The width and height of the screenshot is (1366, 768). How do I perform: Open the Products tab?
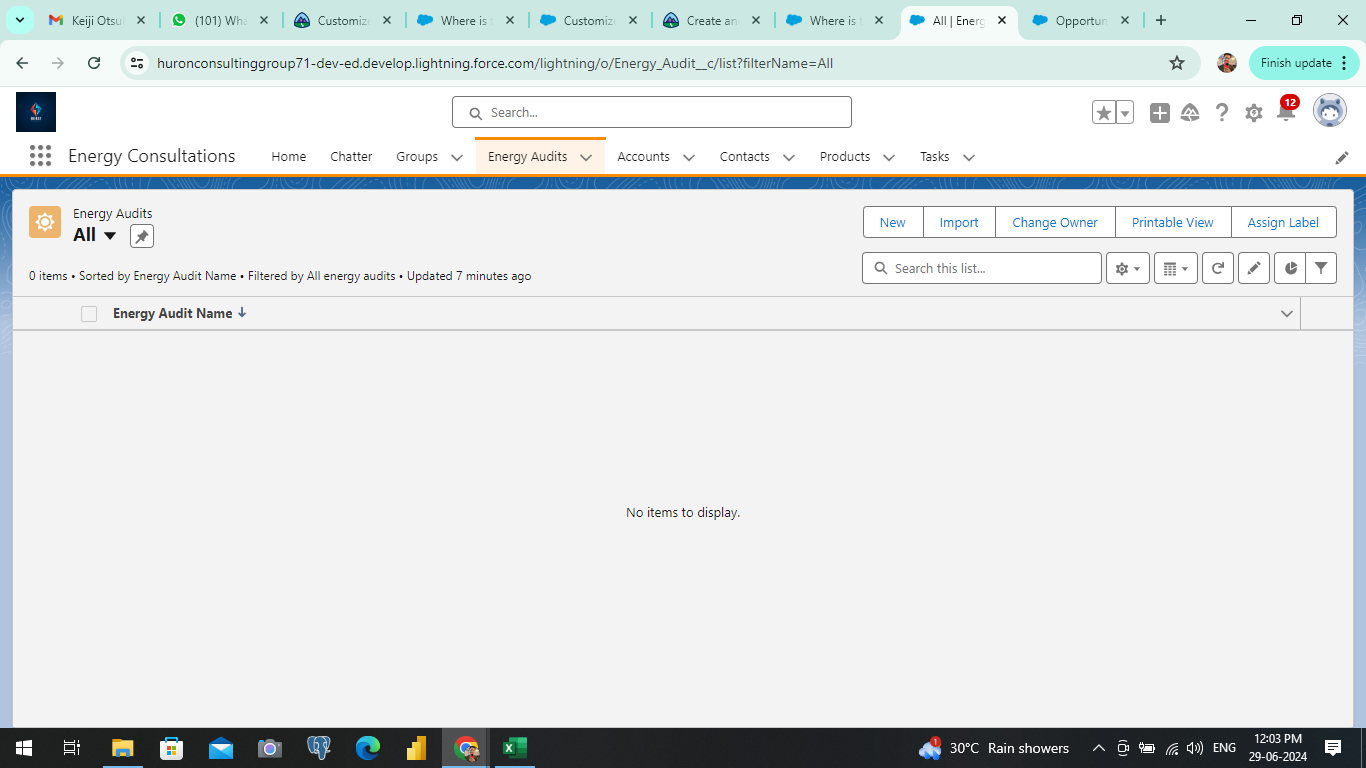click(x=845, y=157)
